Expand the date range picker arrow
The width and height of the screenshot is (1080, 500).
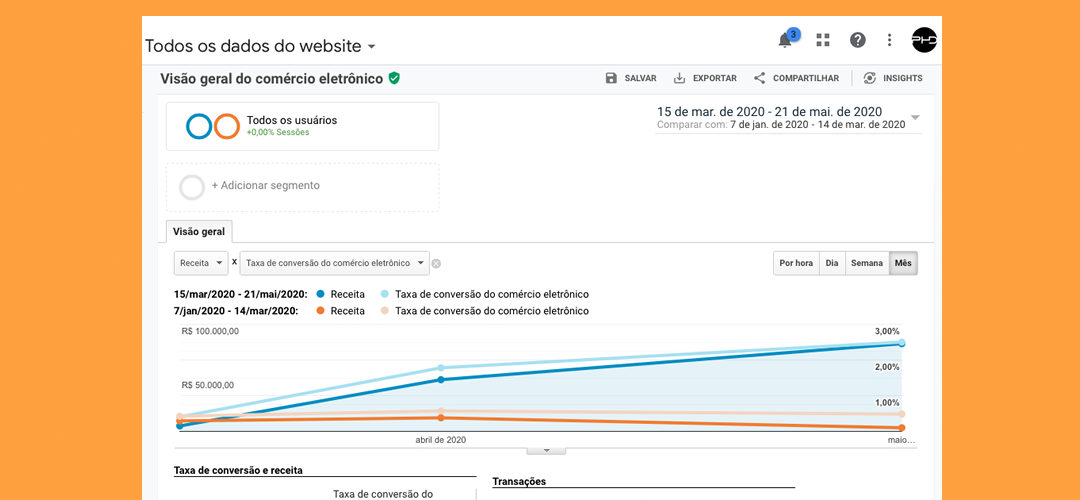(x=915, y=117)
